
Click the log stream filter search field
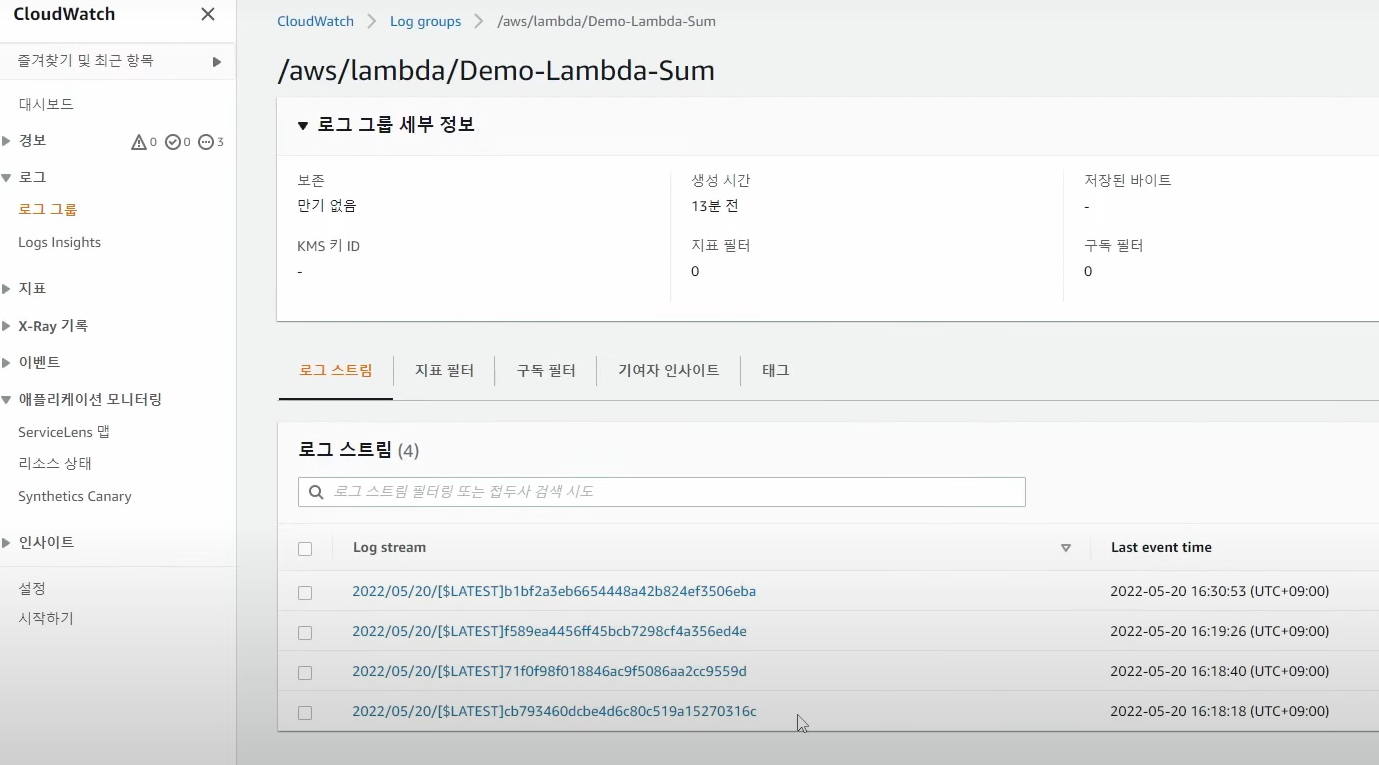tap(662, 492)
